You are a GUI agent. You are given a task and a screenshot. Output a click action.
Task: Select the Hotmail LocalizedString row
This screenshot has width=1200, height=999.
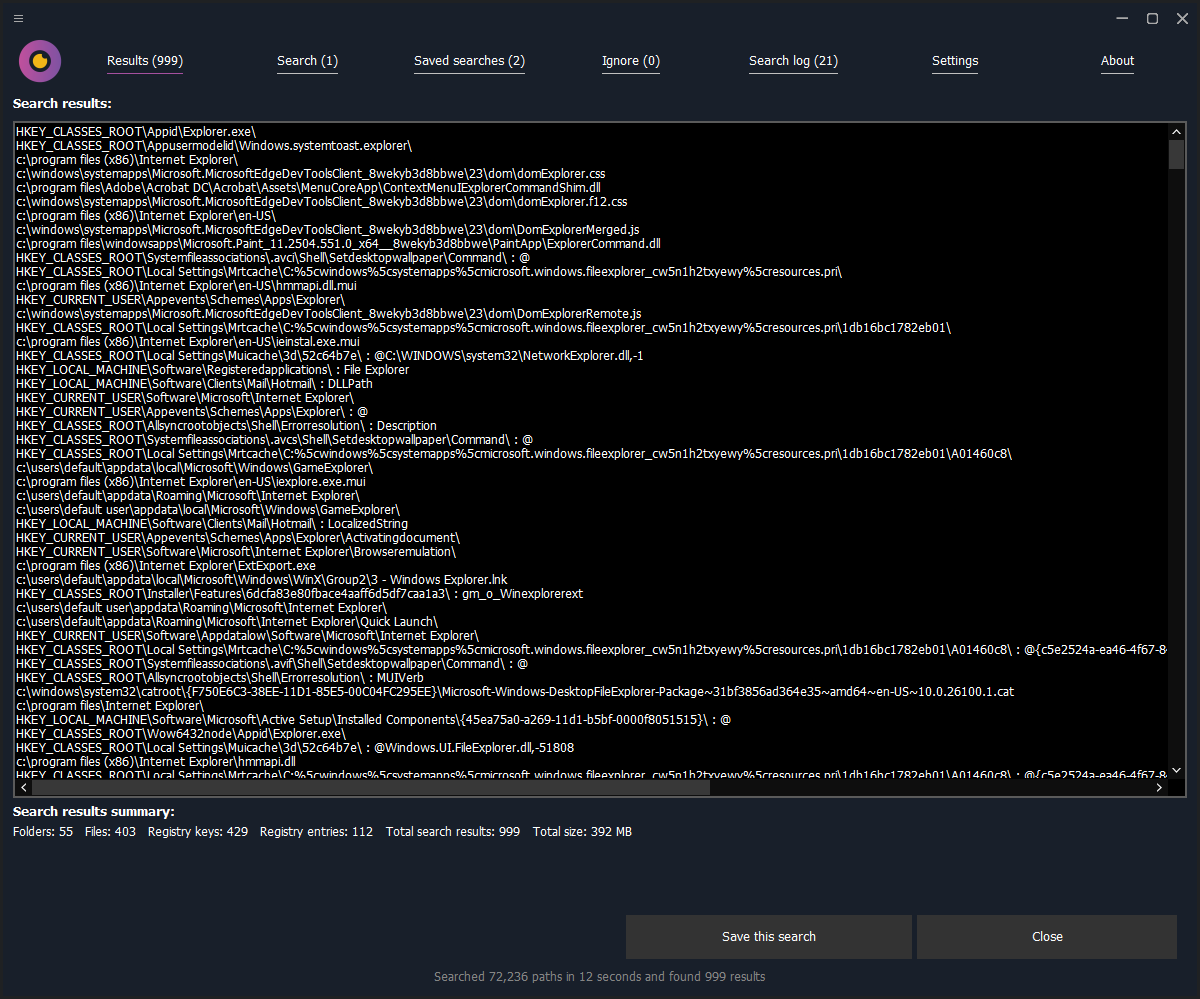tap(591, 524)
